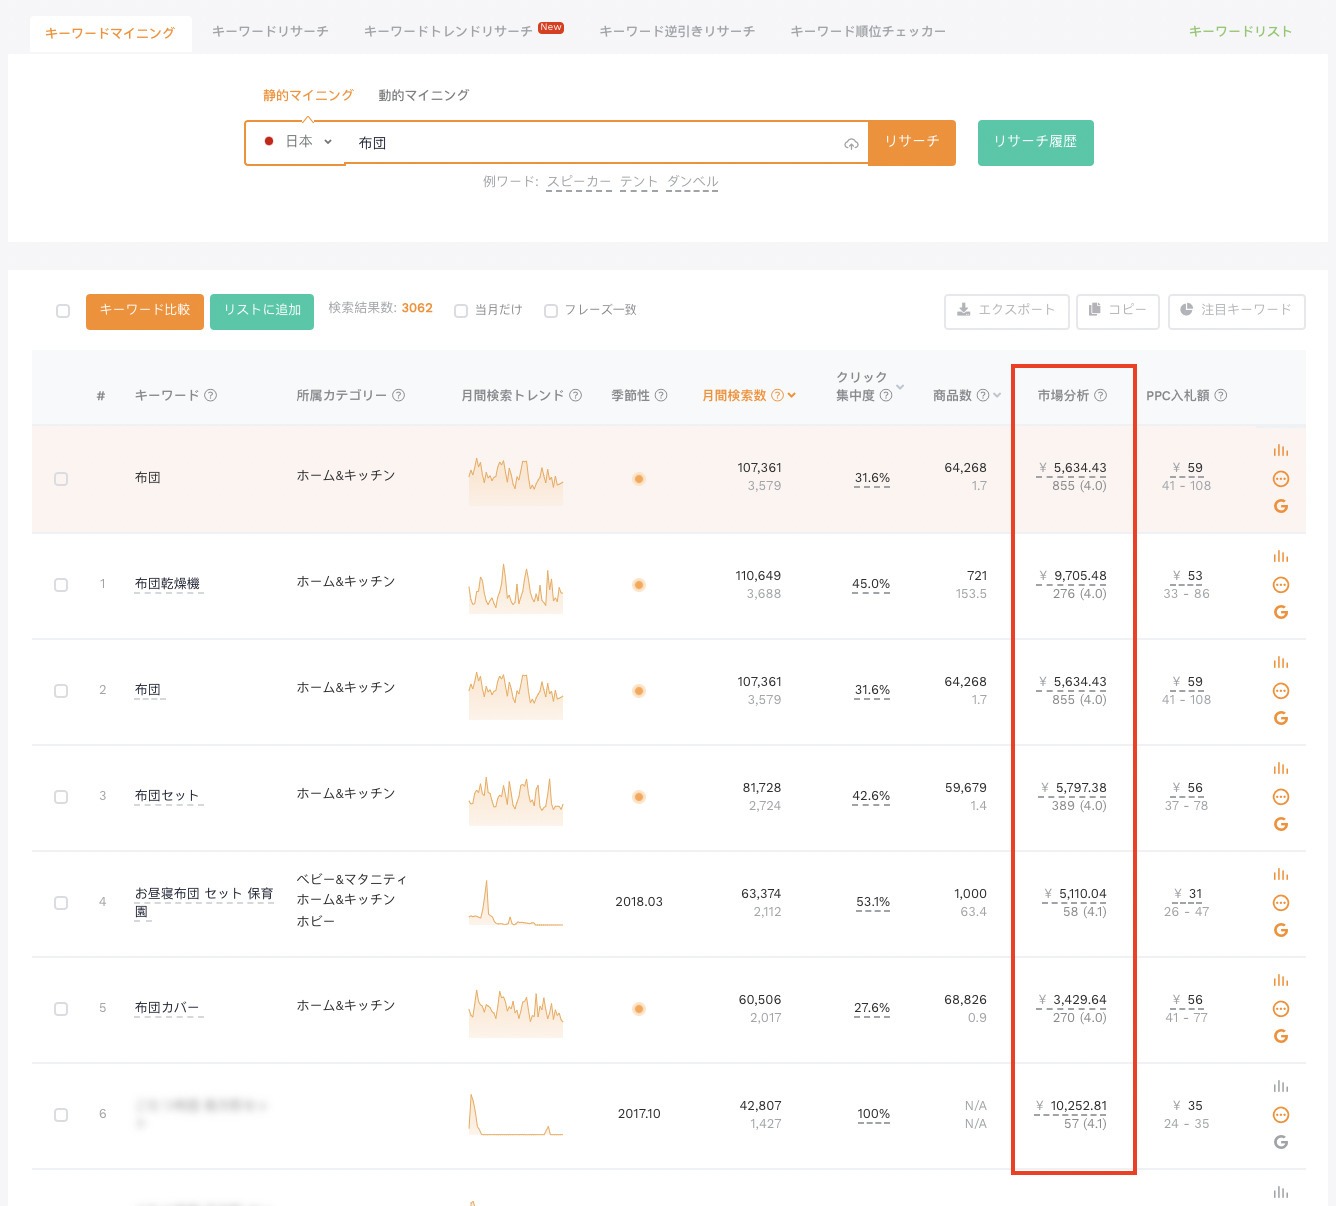Click help icon beside キーワード column header
Screen dimensions: 1336x1206
pos(211,395)
